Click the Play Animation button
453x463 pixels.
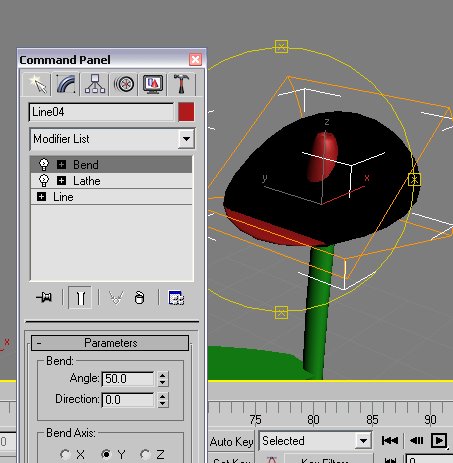pyautogui.click(x=439, y=441)
